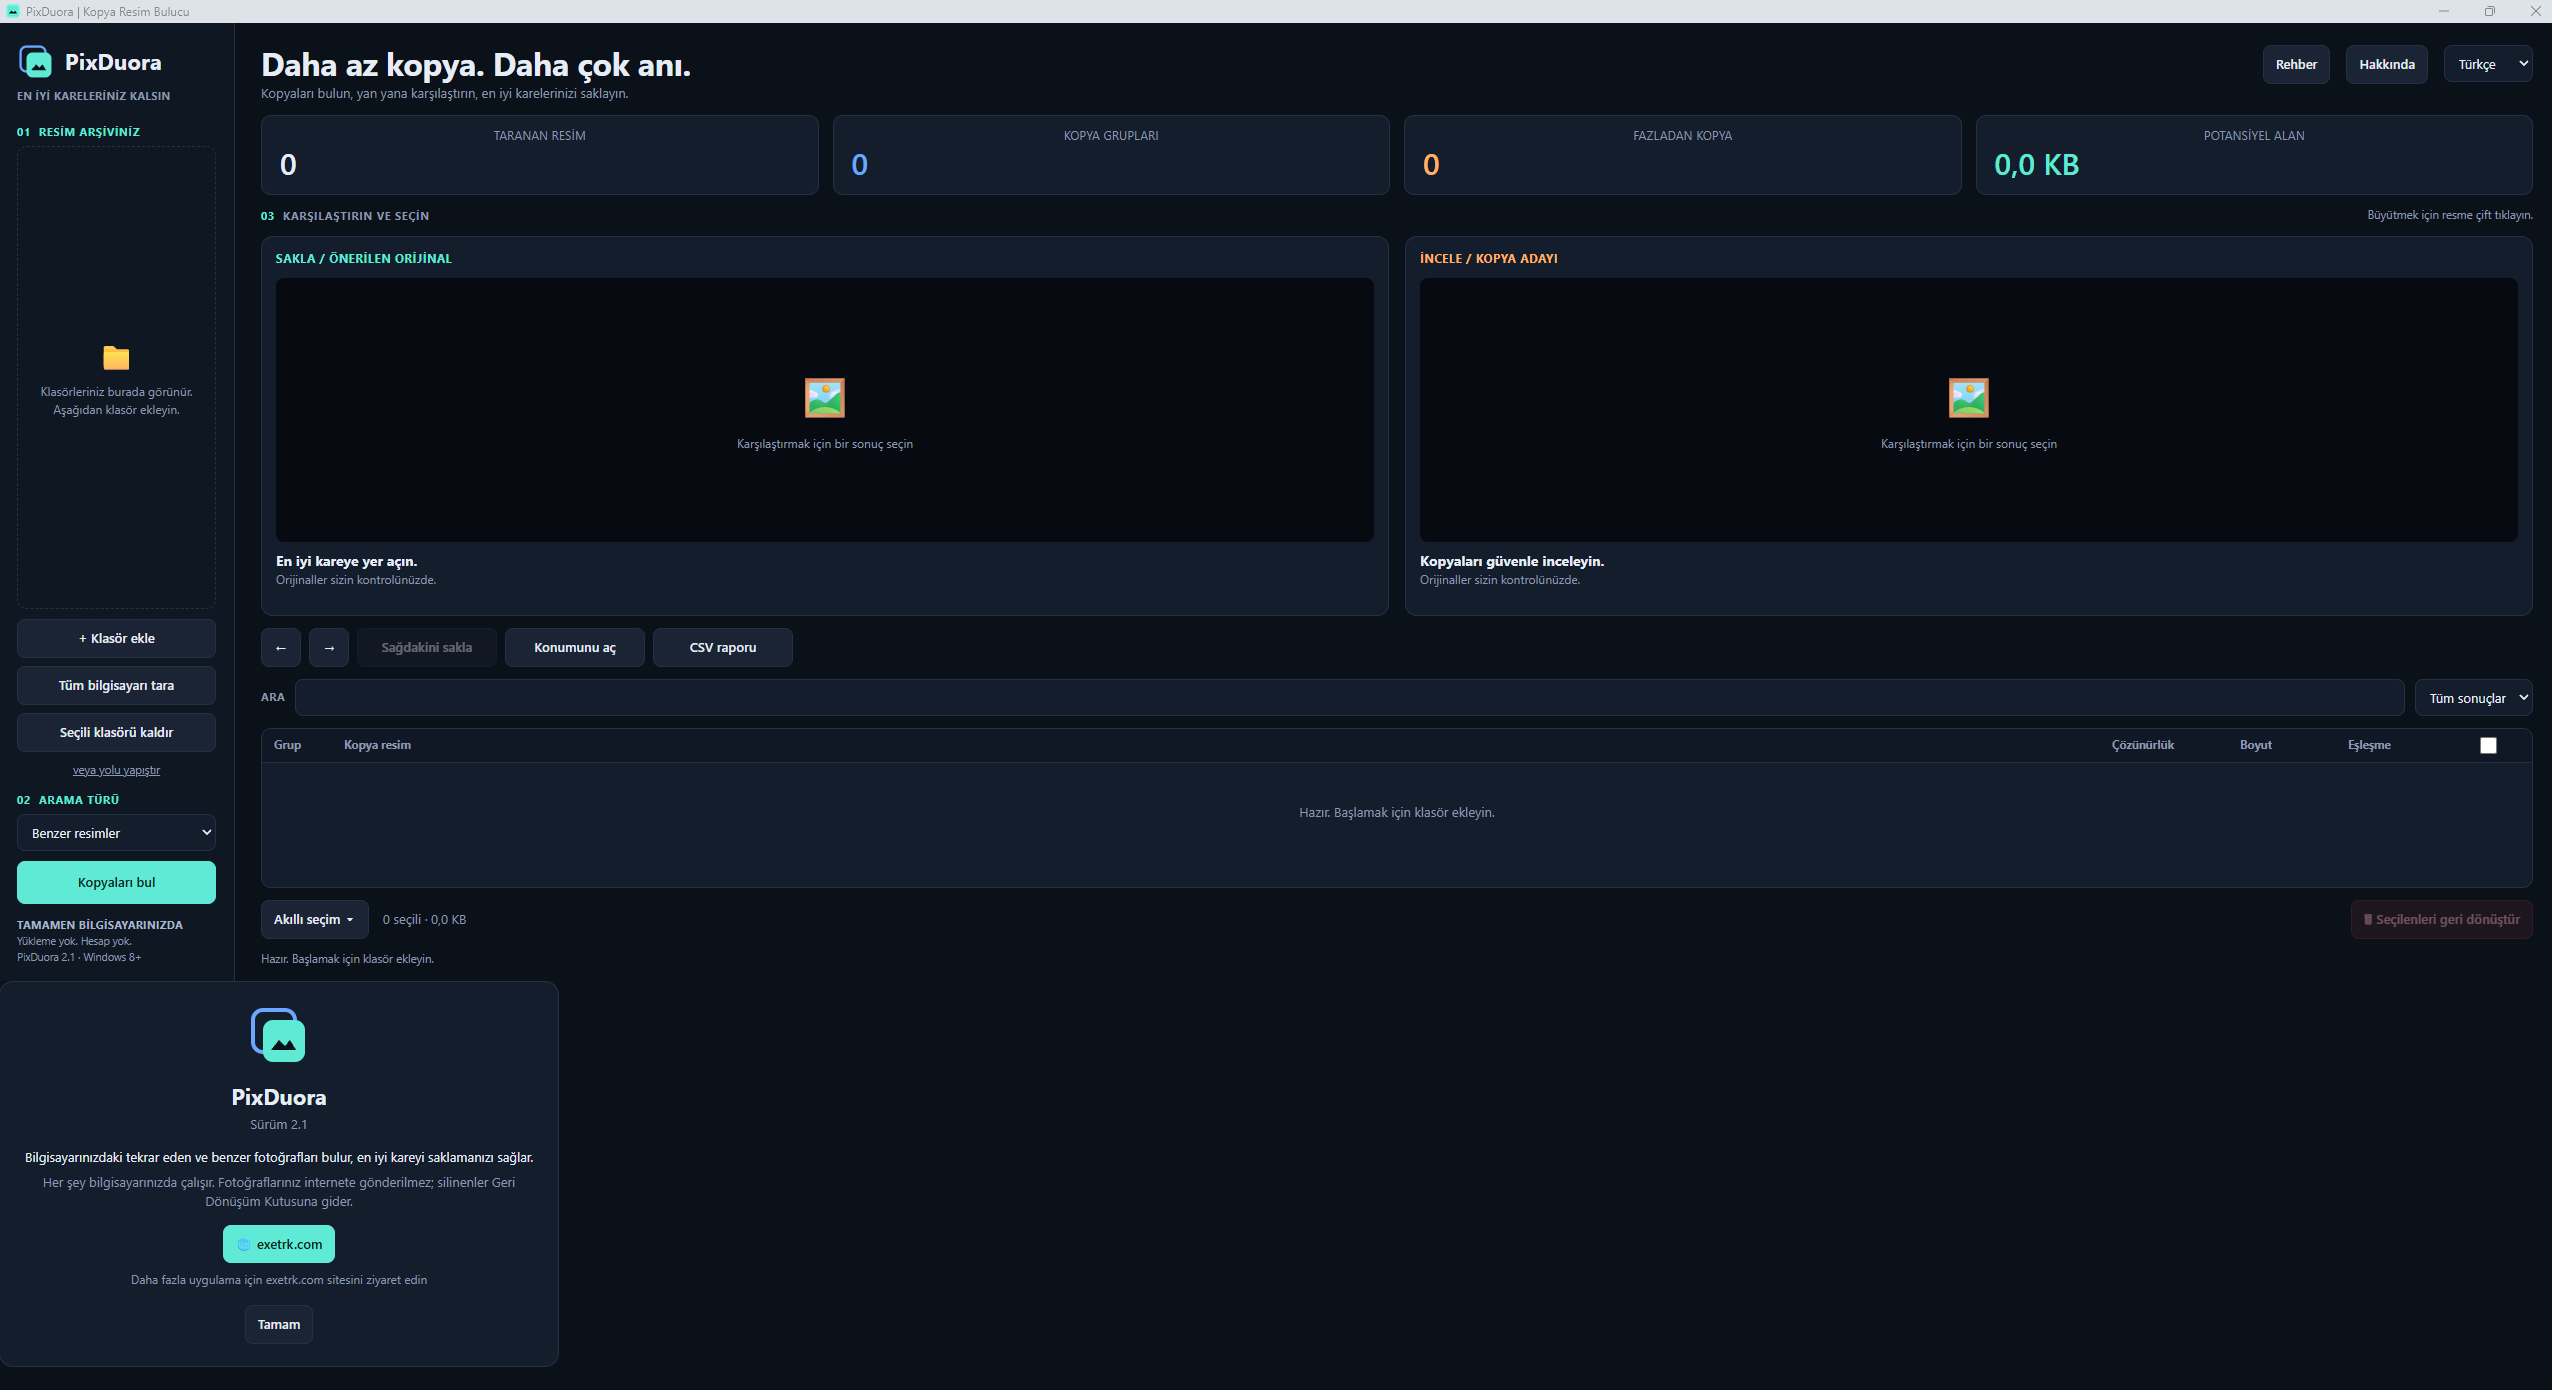Click the picture placeholder icon in İNCELE panel
The width and height of the screenshot is (2552, 1390).
(1968, 398)
